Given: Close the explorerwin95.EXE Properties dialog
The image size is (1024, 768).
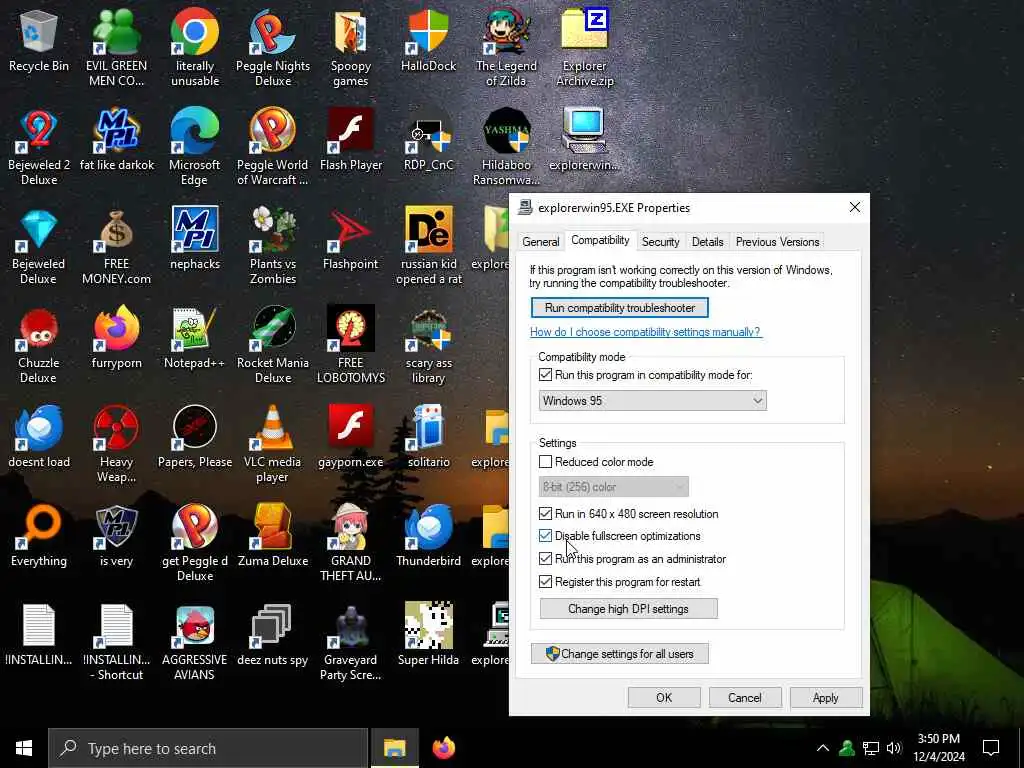Looking at the screenshot, I should [x=854, y=208].
